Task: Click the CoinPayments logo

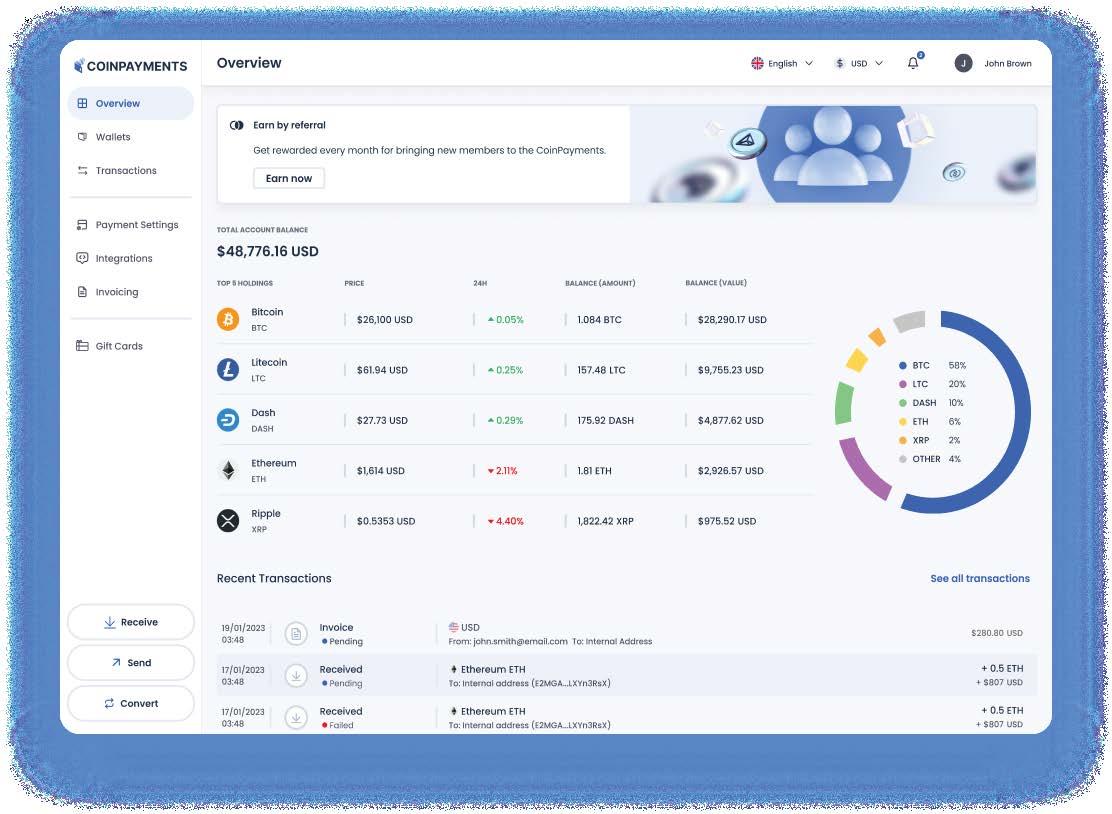Action: (130, 66)
